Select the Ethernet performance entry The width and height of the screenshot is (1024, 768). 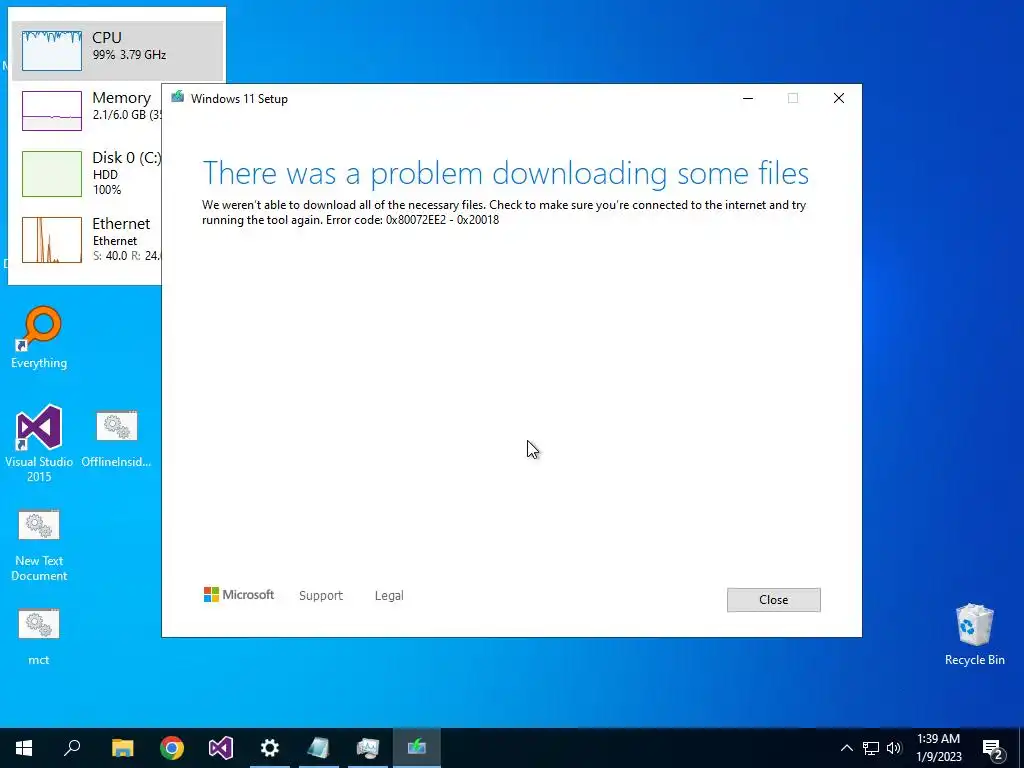coord(87,240)
